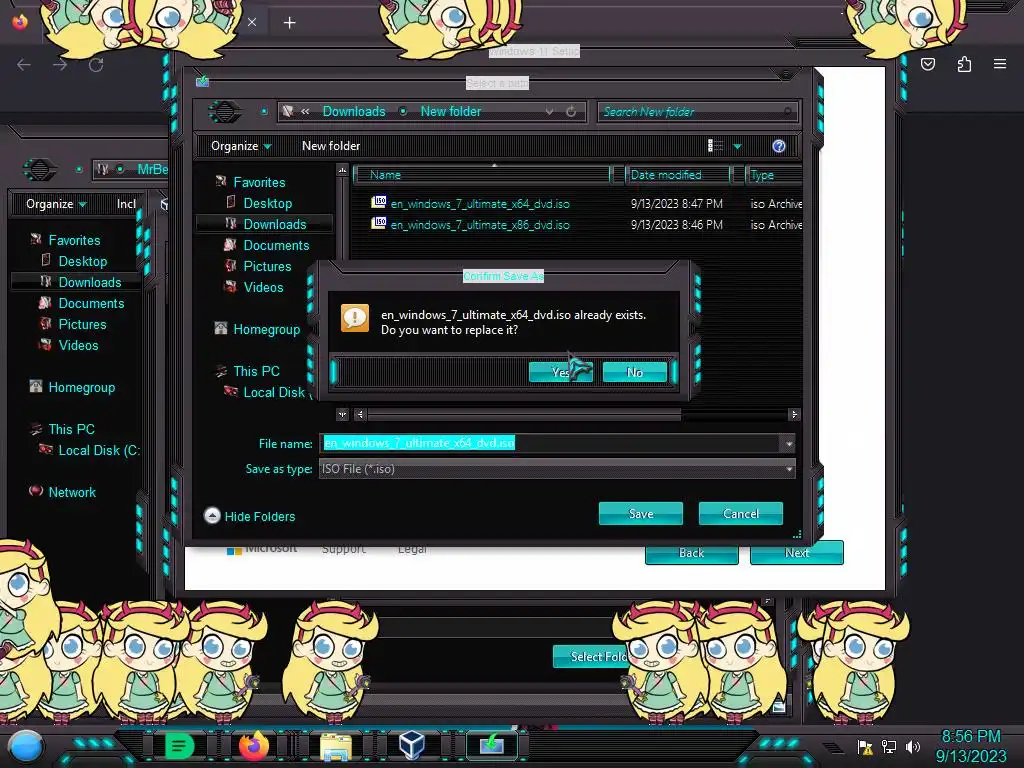This screenshot has height=768, width=1024.
Task: Click Yes in the Confirm Save As dialog
Action: [x=560, y=372]
